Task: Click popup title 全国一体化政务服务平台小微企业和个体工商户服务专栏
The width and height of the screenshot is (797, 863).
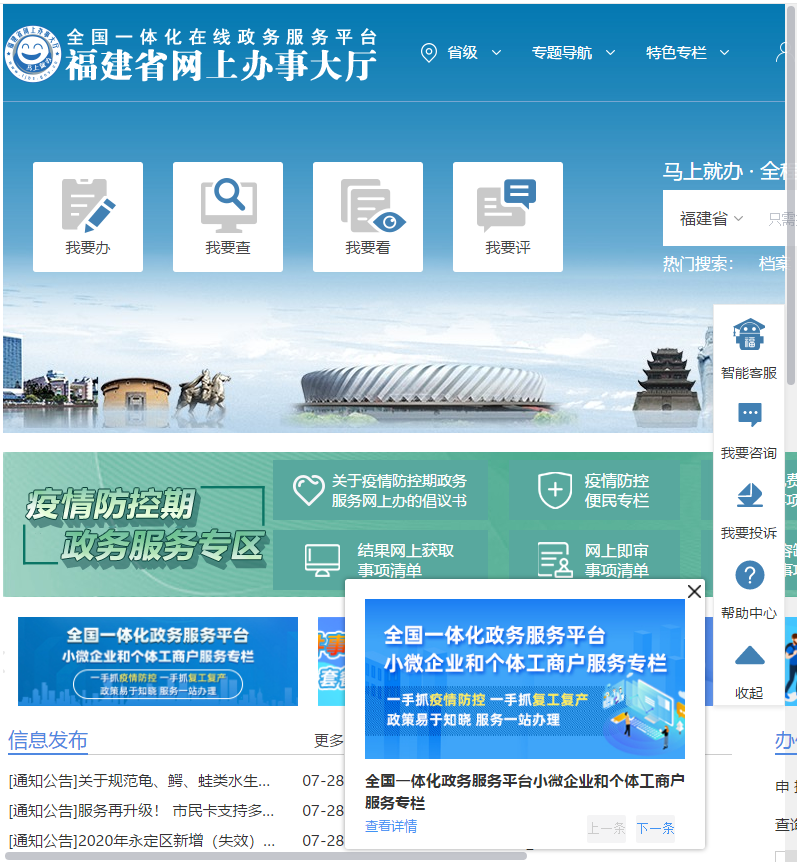Action: point(525,791)
